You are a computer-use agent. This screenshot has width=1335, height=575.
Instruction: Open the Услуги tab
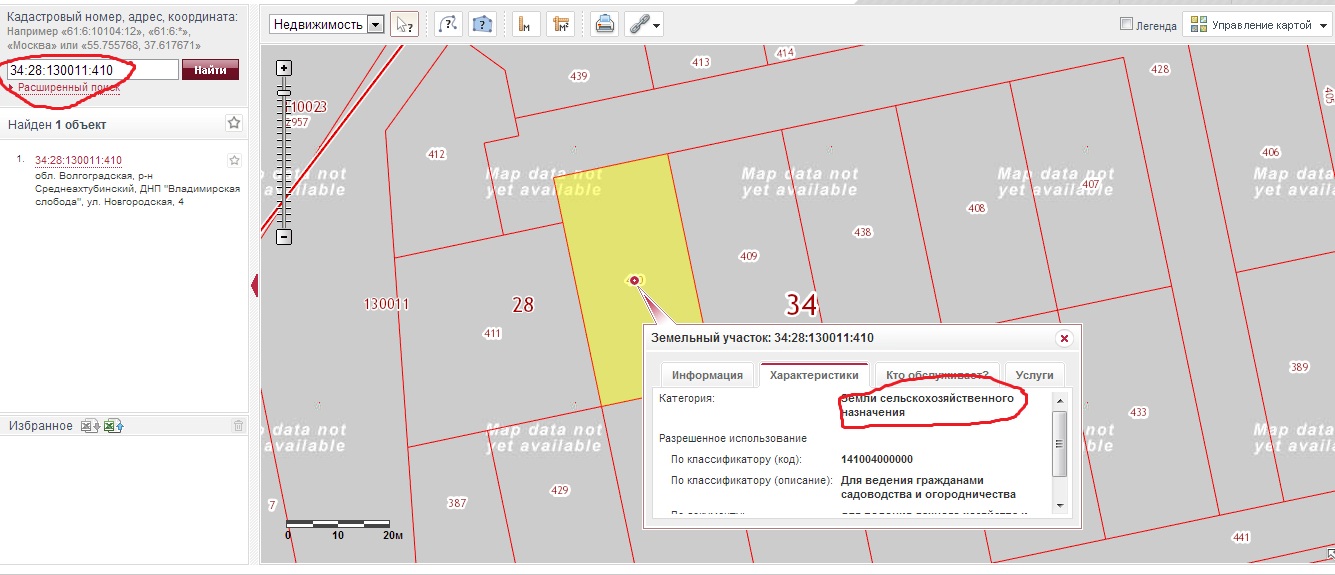(1034, 375)
